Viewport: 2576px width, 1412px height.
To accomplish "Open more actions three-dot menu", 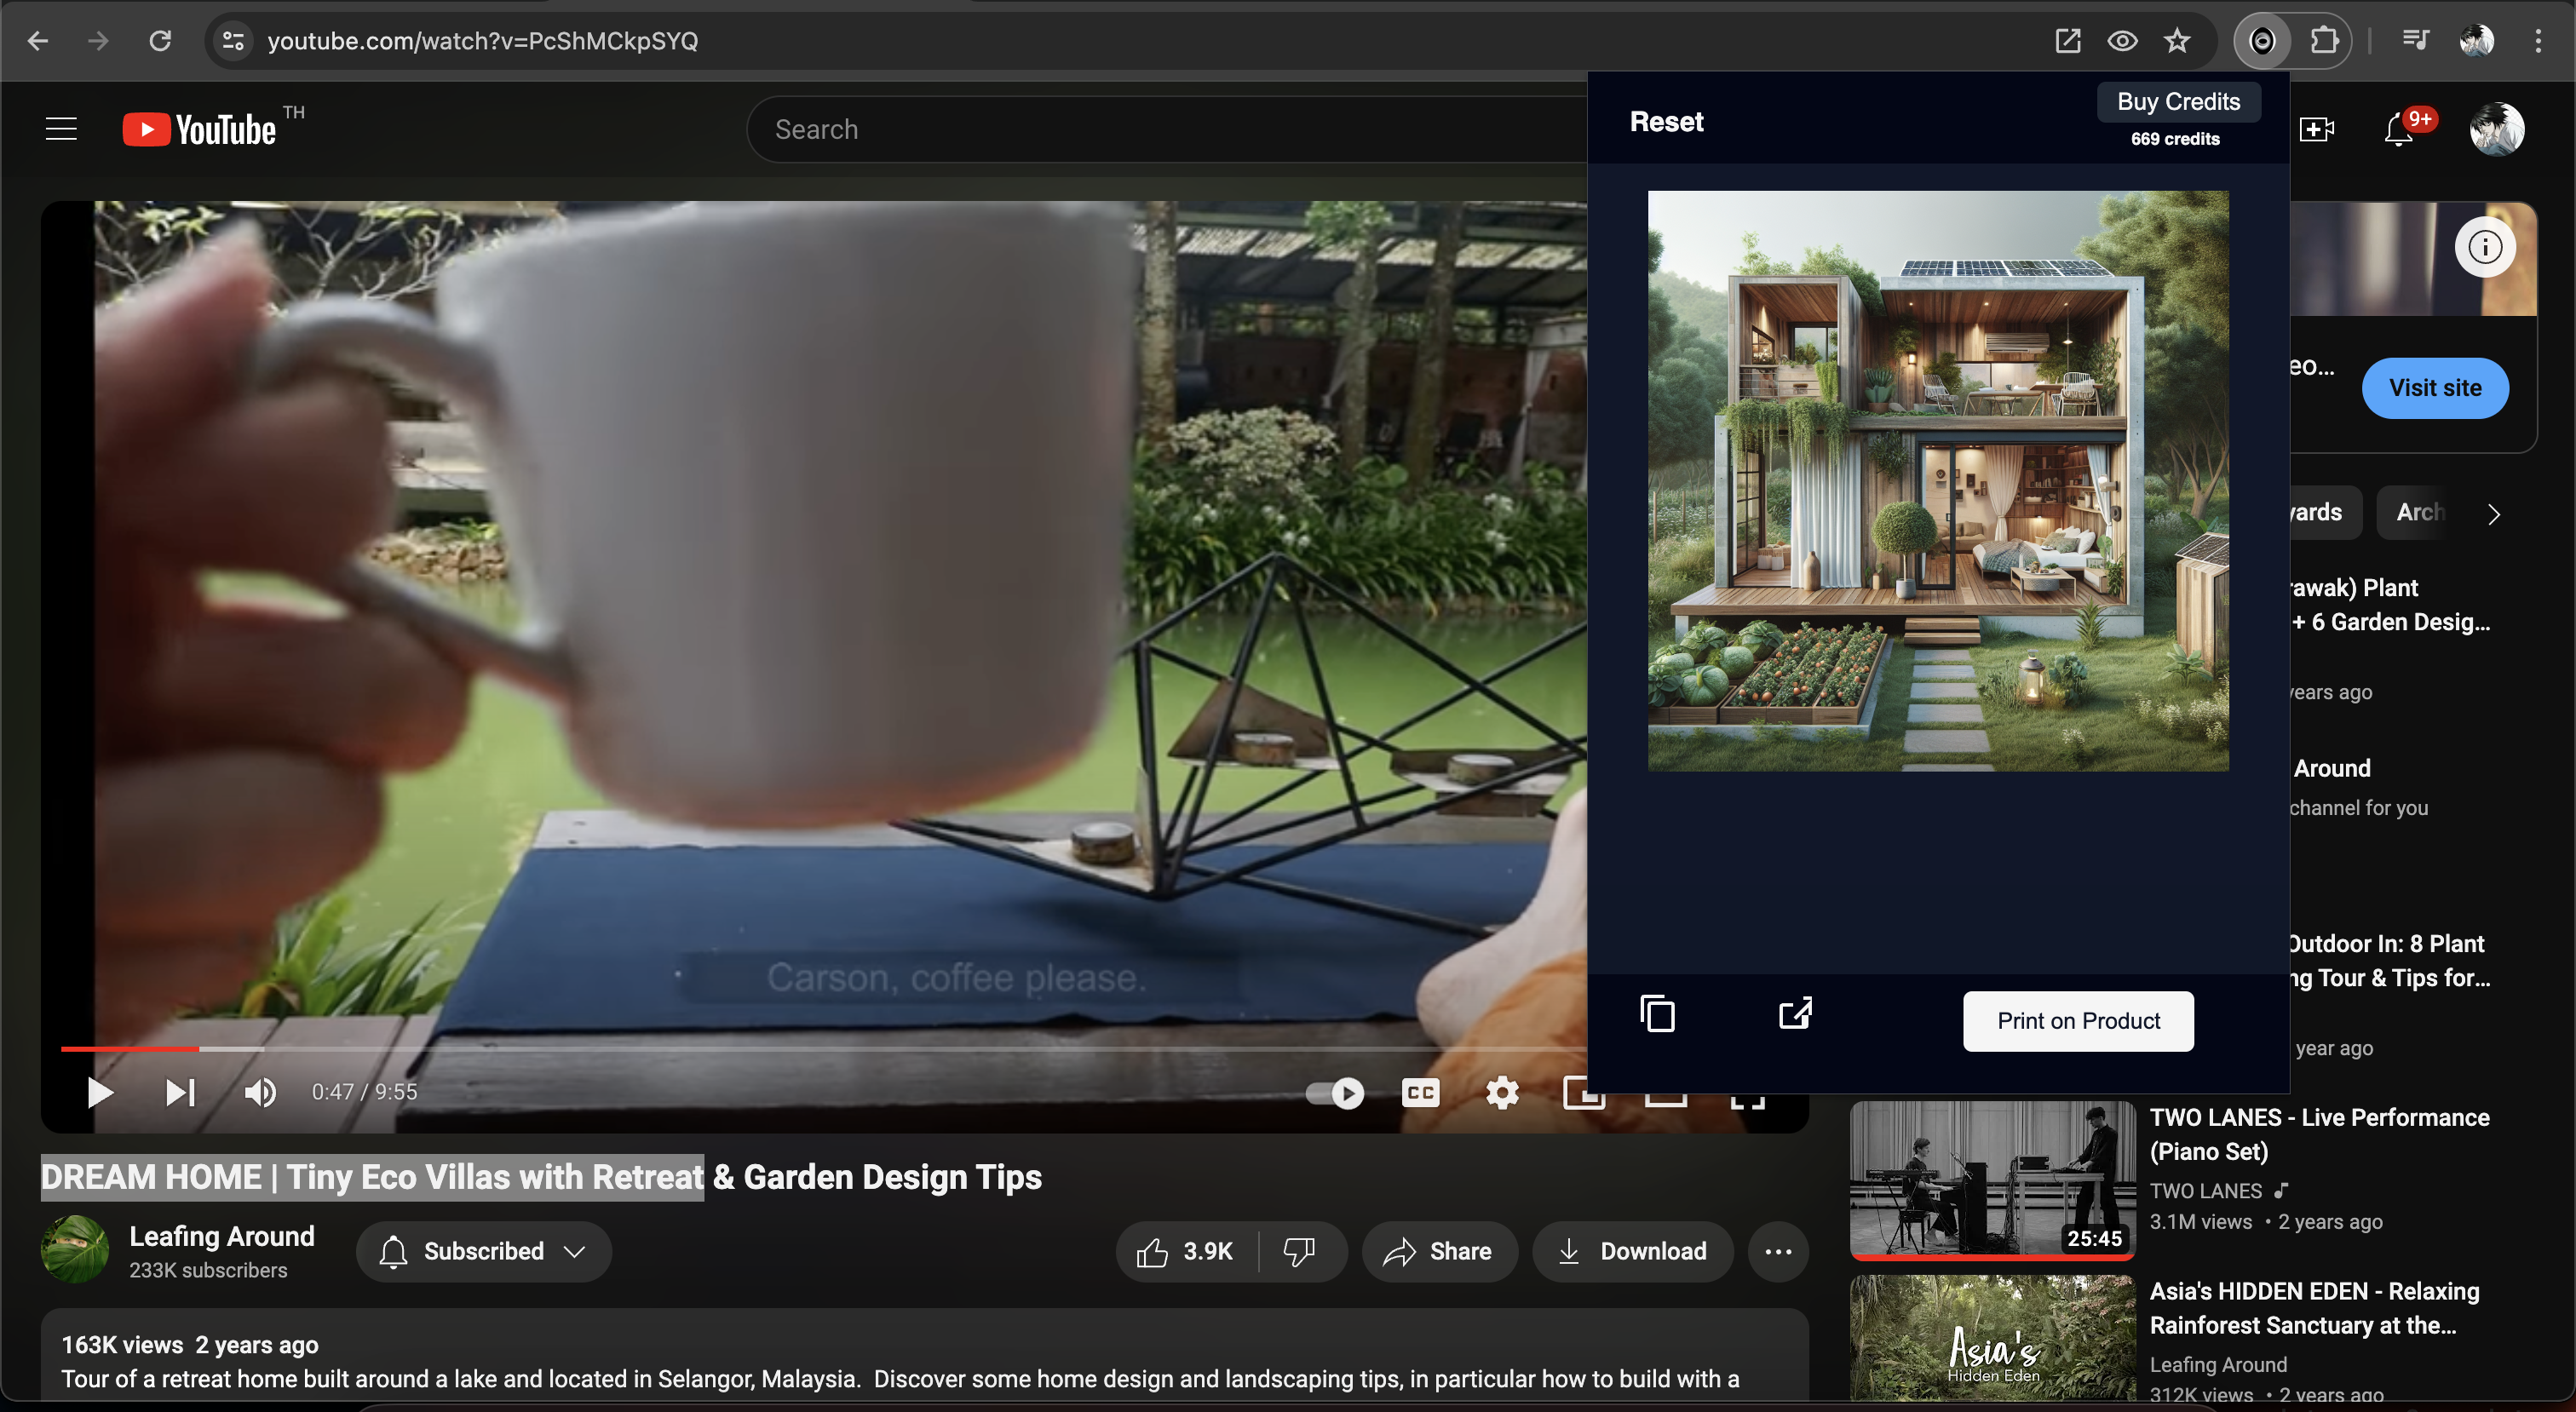I will click(1778, 1251).
